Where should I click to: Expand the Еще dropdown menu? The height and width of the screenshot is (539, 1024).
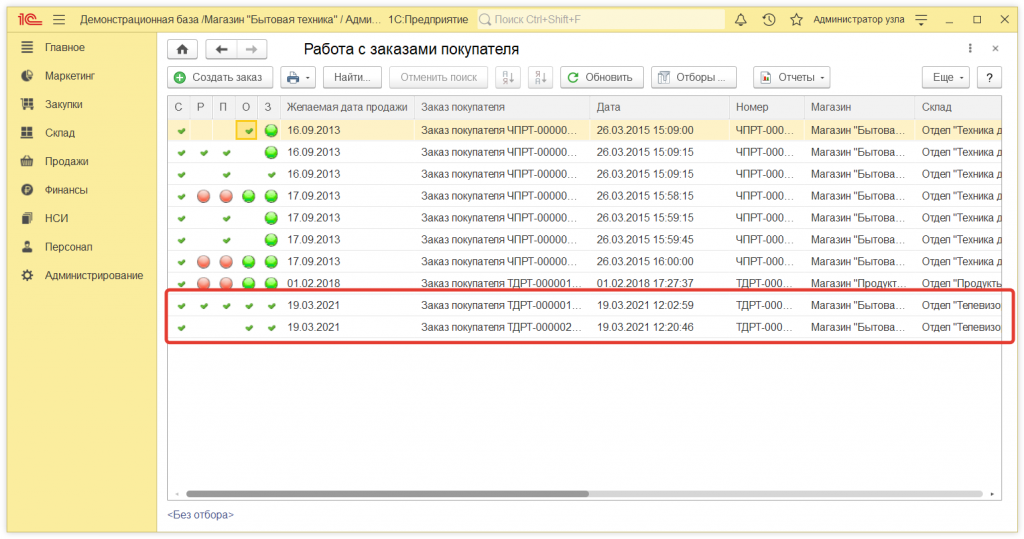coord(946,77)
